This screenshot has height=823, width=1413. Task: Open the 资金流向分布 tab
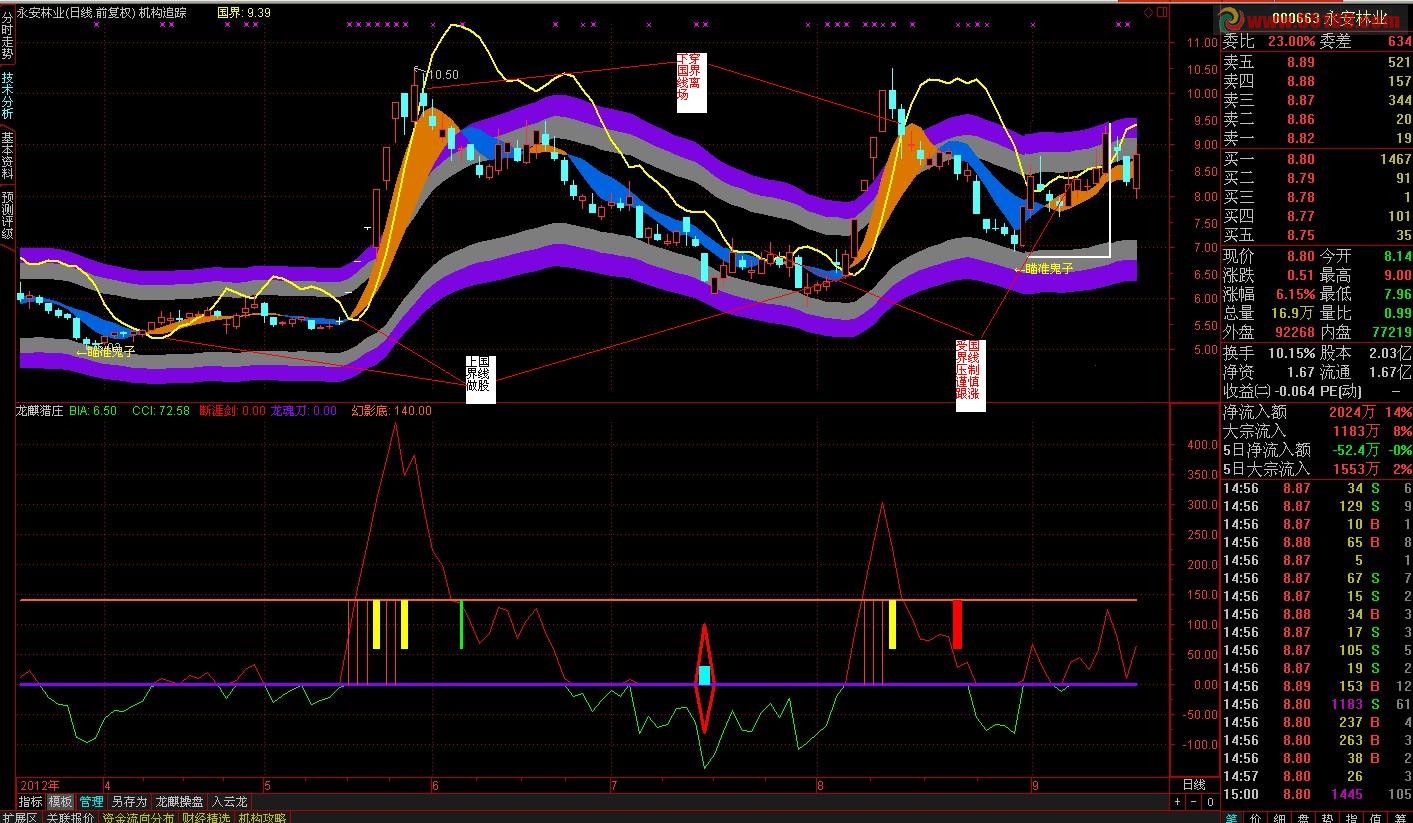[x=138, y=817]
